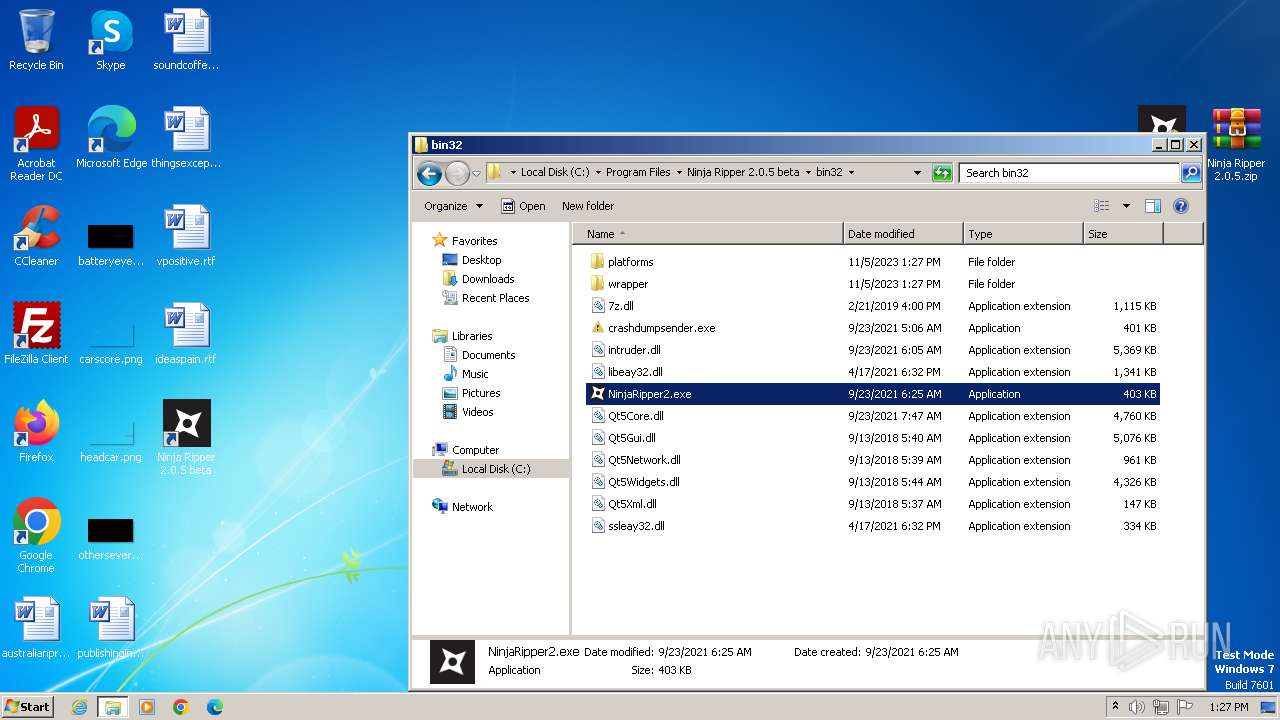
Task: Open Firefox desktop shortcut
Action: point(36,432)
